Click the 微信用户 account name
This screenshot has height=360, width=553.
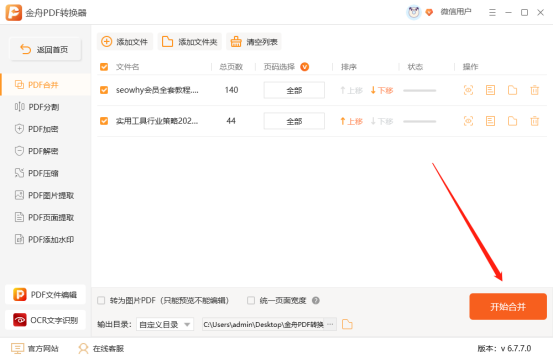coord(456,12)
